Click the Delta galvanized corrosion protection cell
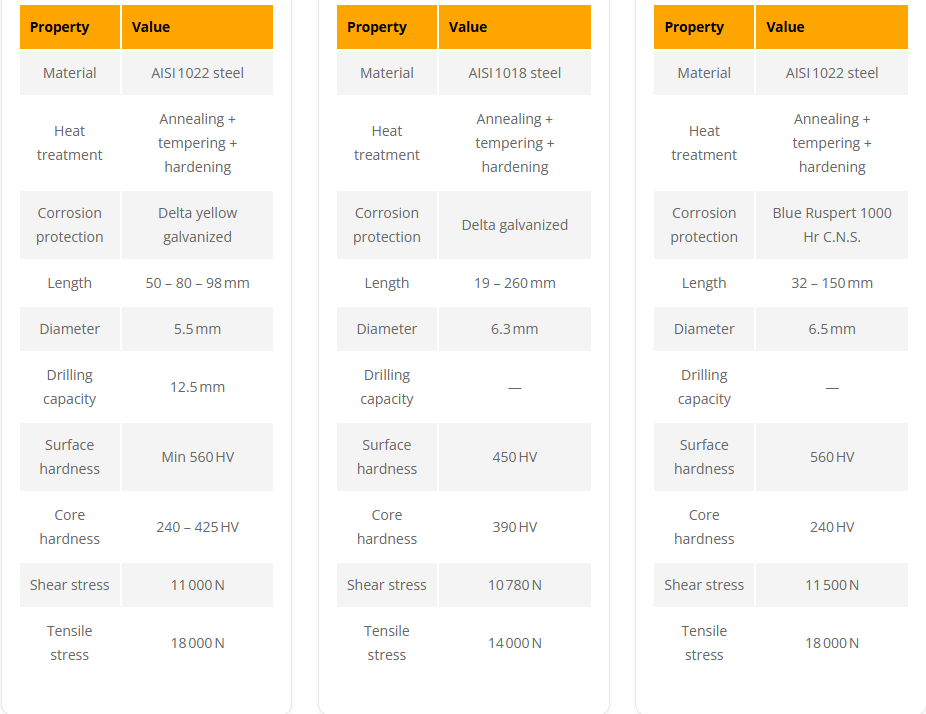This screenshot has height=714, width=926. [514, 225]
